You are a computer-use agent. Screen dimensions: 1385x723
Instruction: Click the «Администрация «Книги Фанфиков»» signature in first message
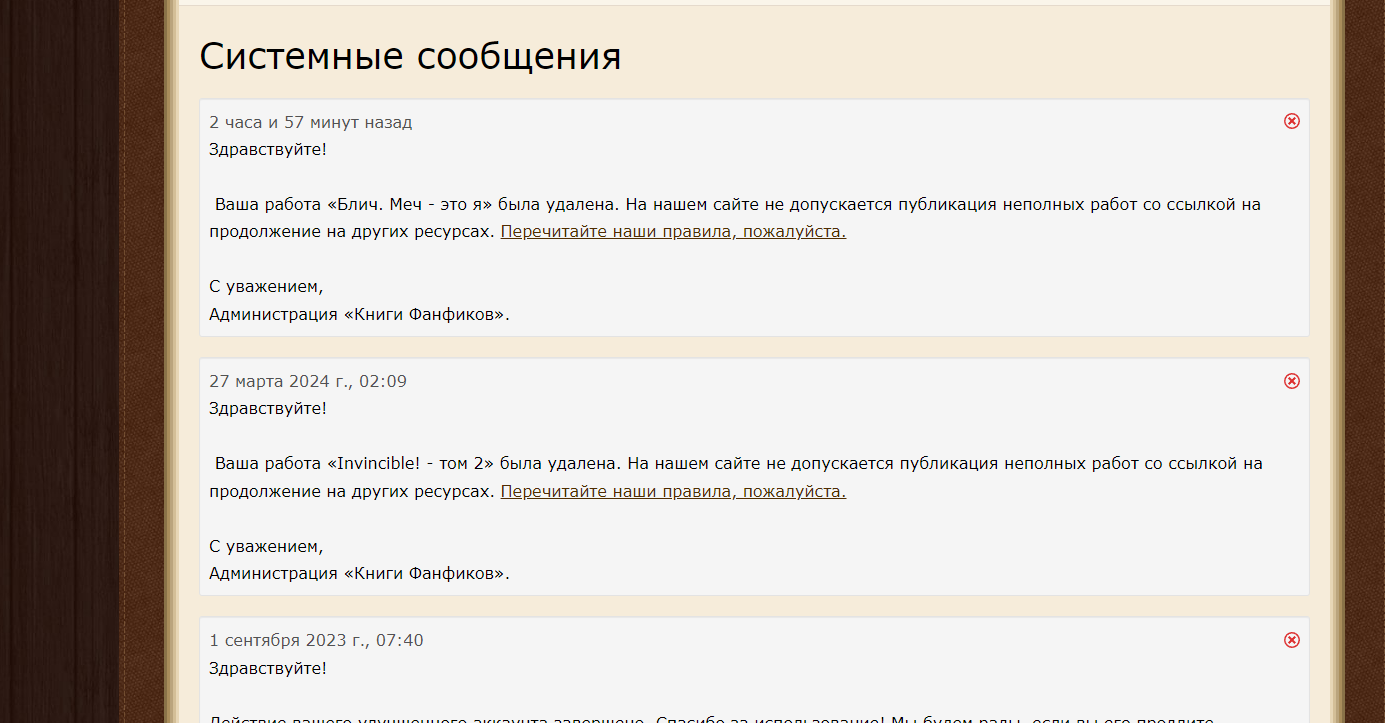coord(359,315)
